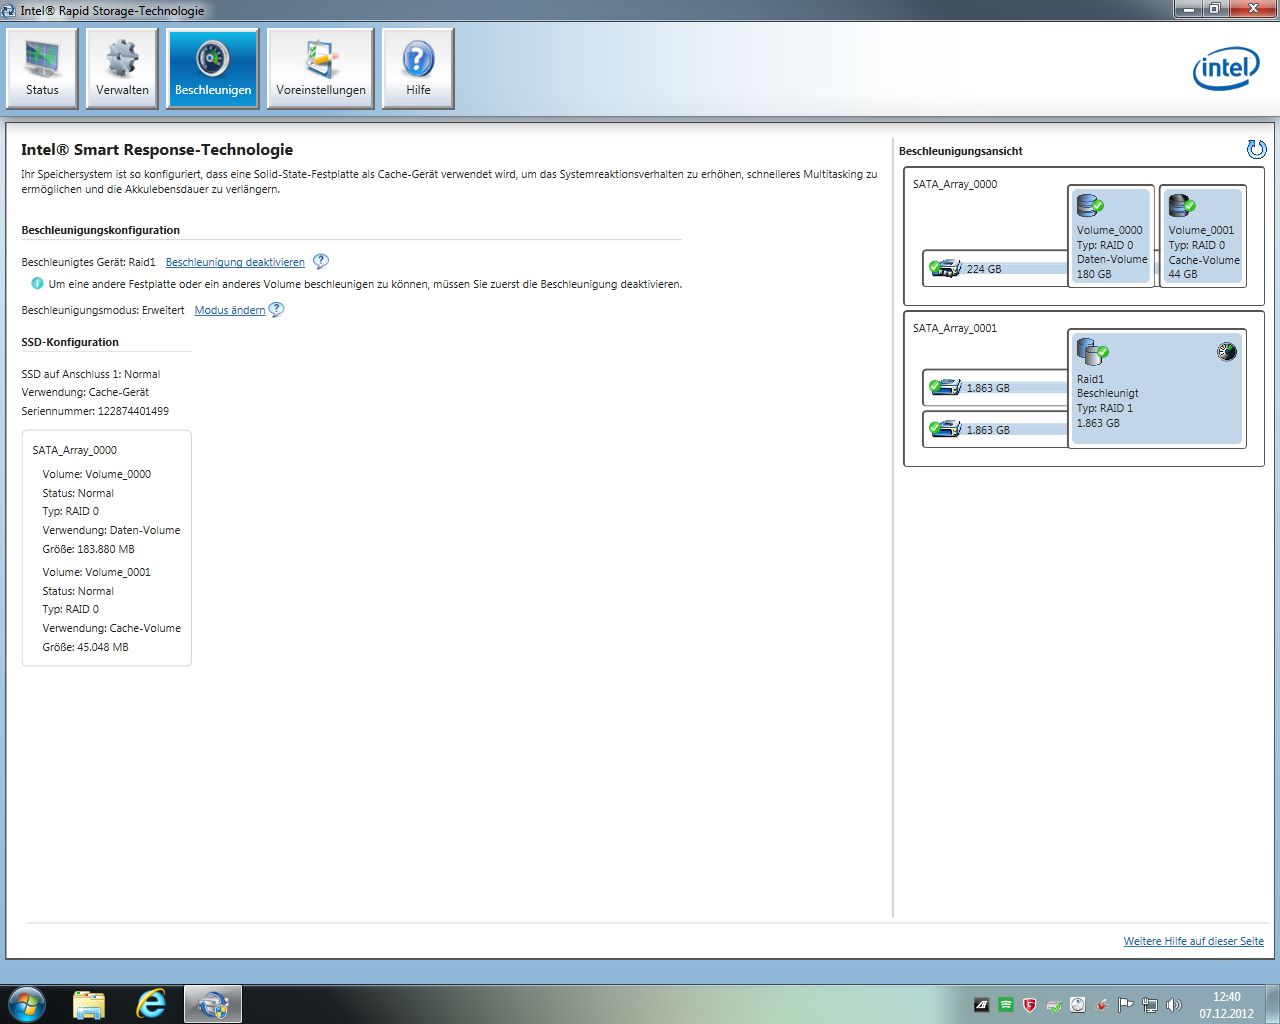Select the 224 GB SSD disk
The height and width of the screenshot is (1024, 1280).
(995, 268)
